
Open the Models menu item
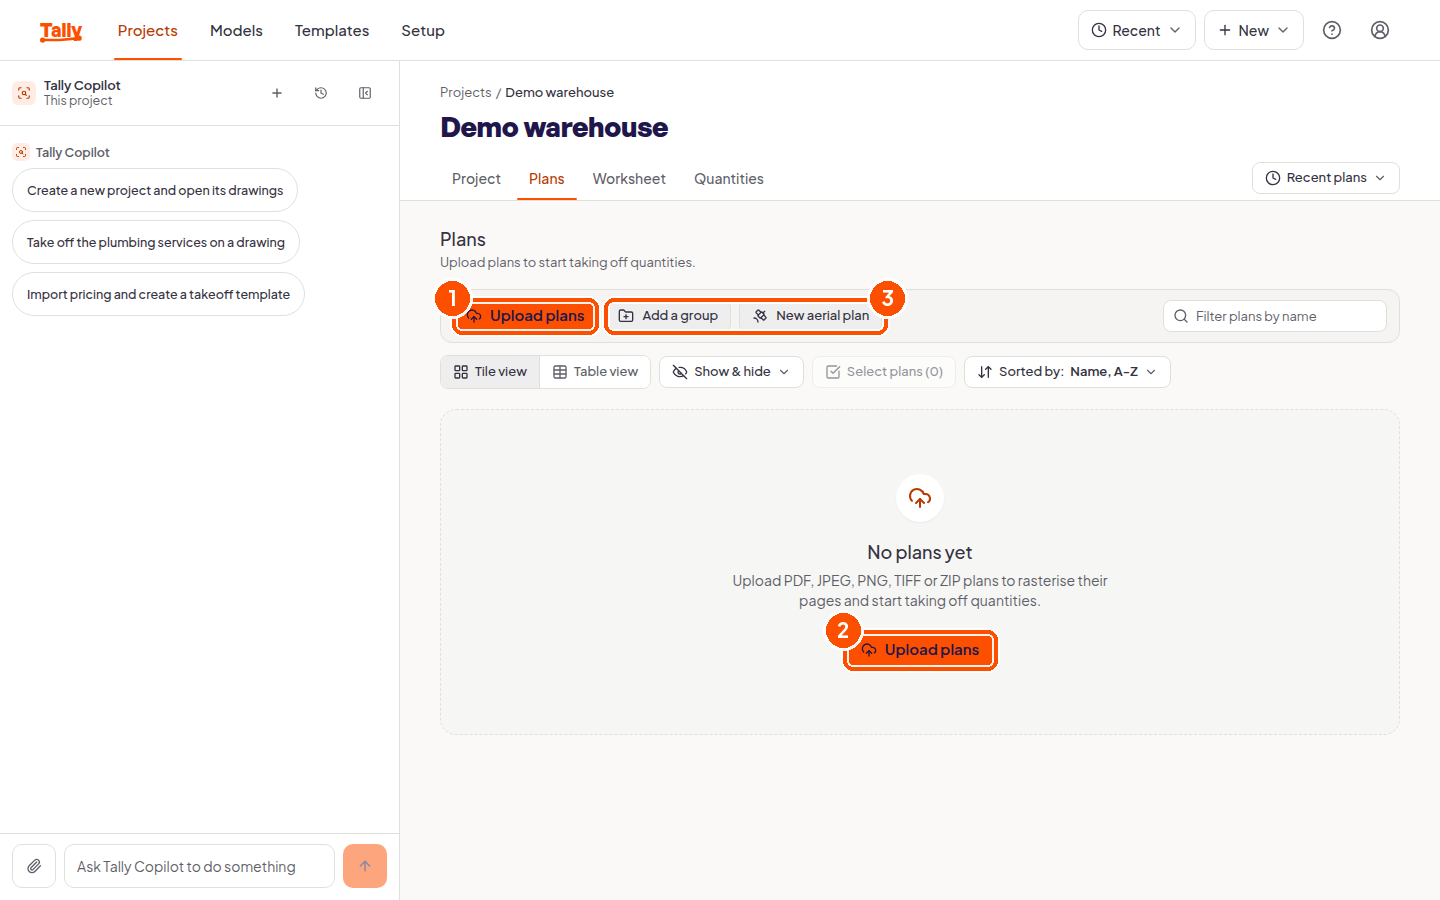236,31
